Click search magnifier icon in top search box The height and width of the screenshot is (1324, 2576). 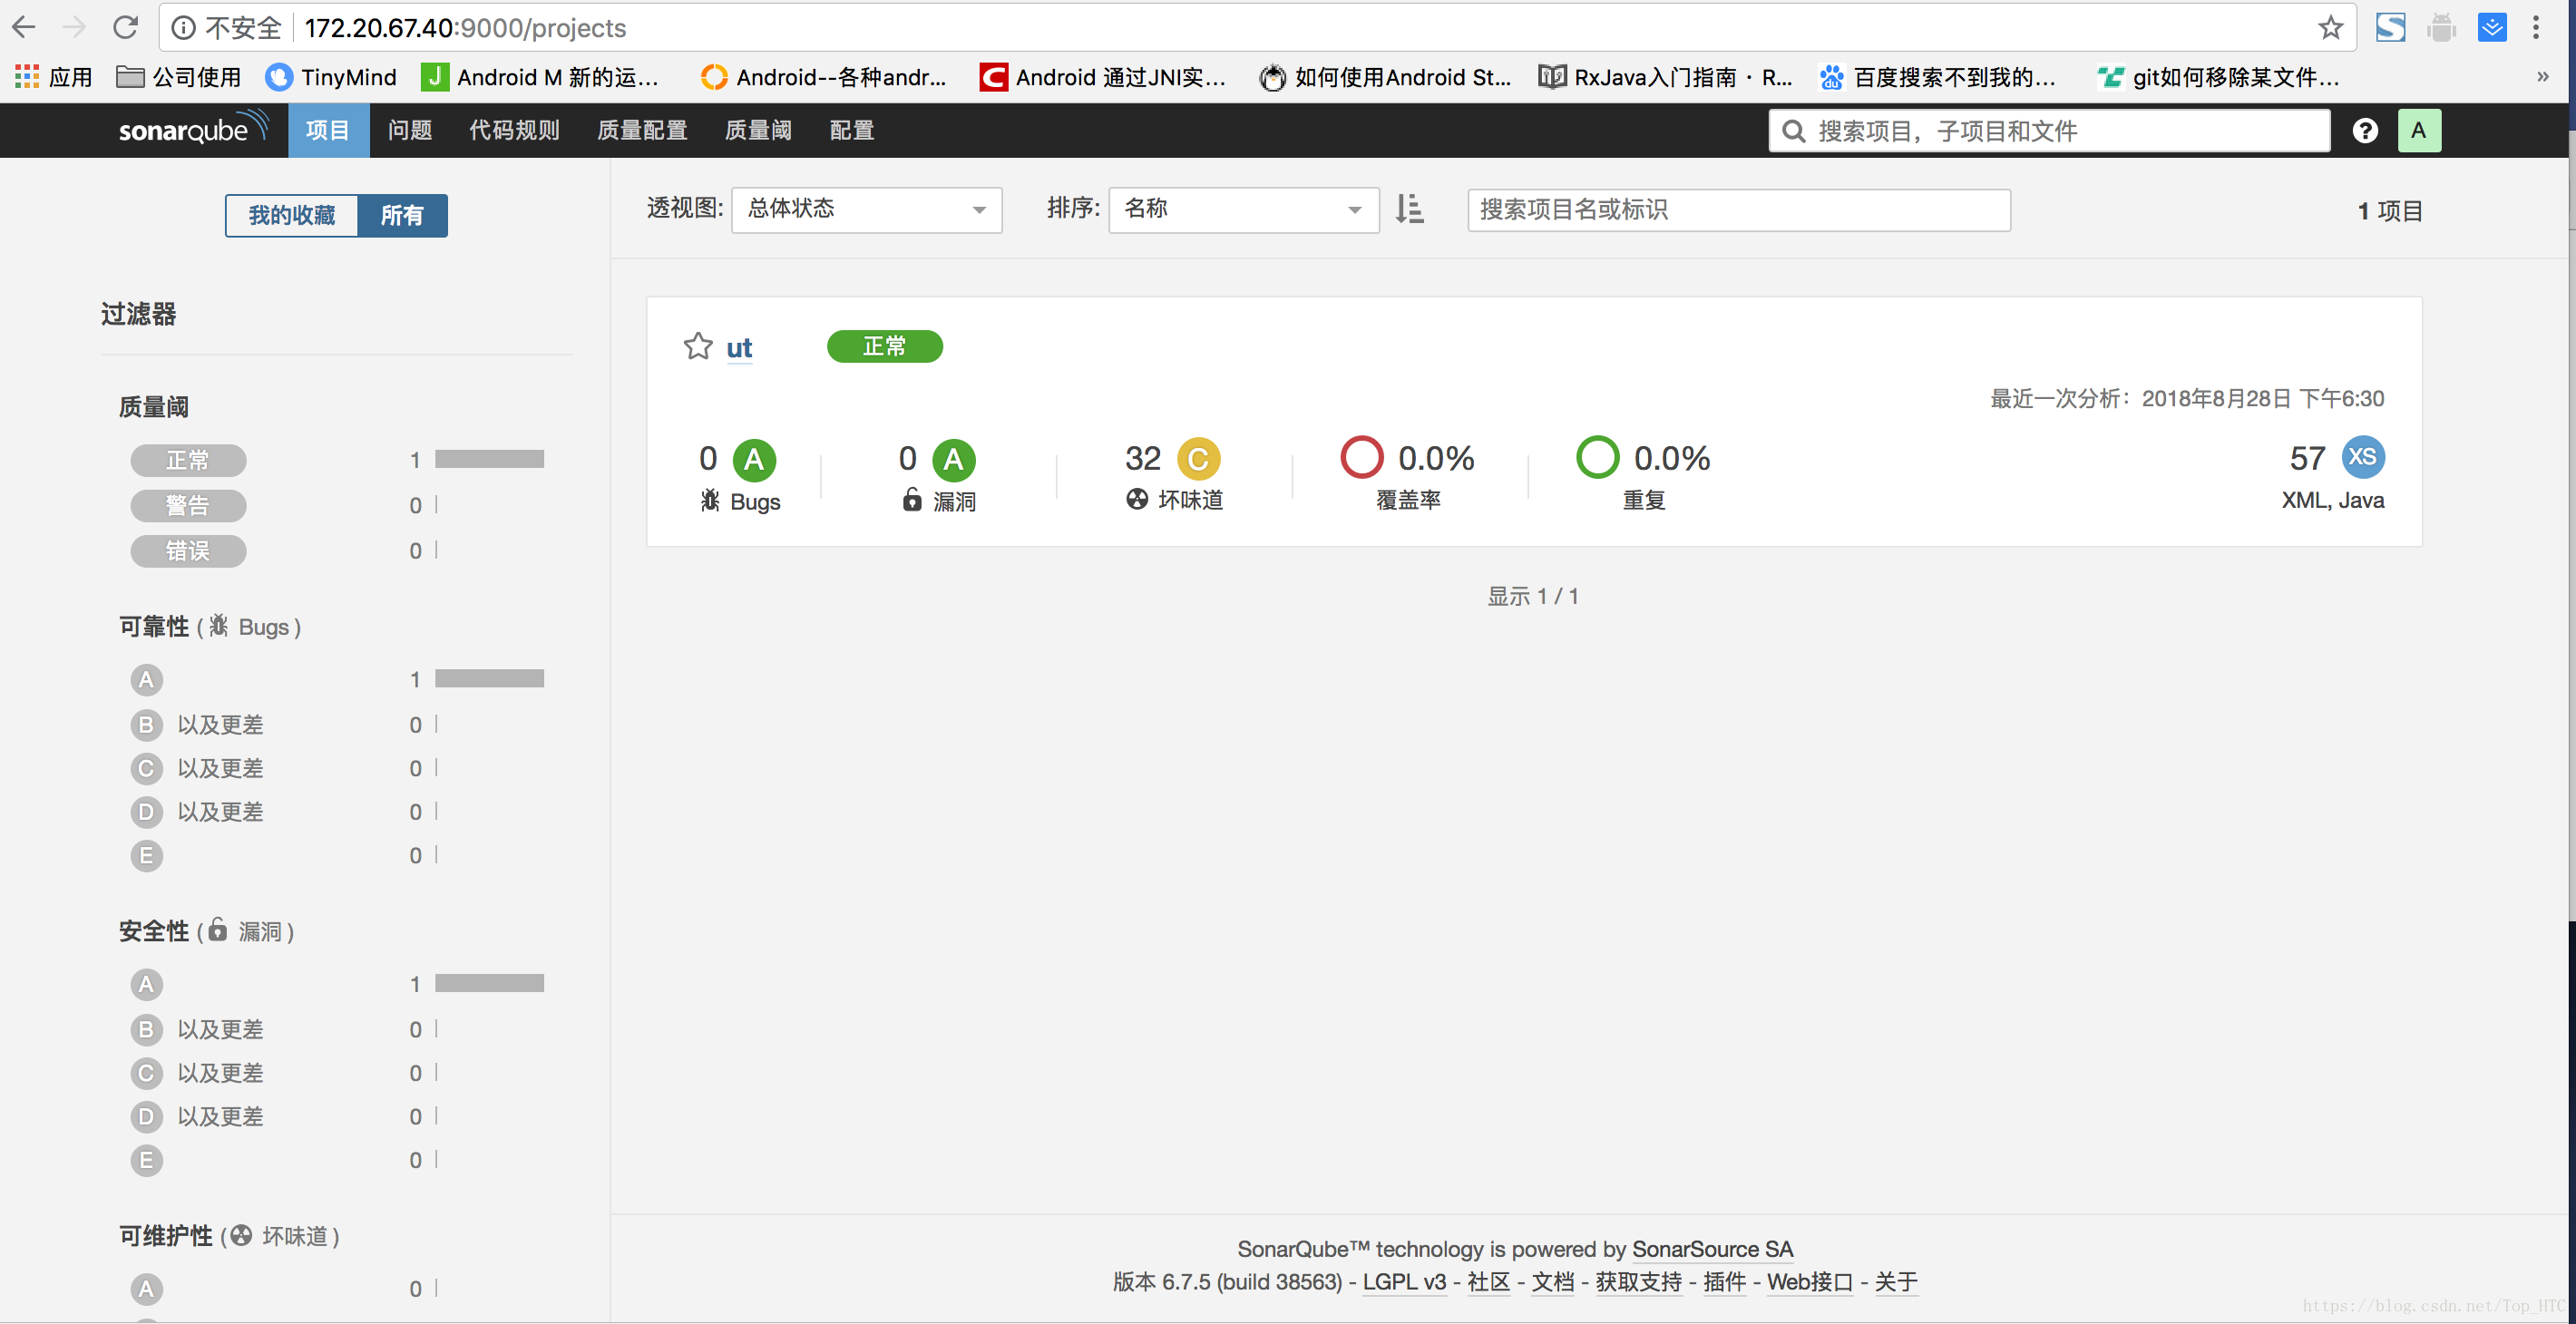[1794, 131]
